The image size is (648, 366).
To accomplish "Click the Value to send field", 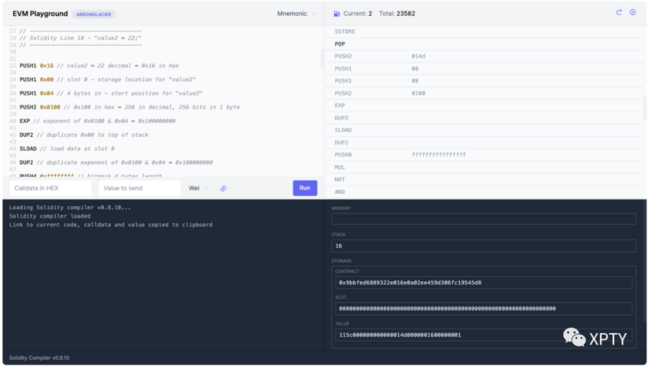I will [140, 188].
